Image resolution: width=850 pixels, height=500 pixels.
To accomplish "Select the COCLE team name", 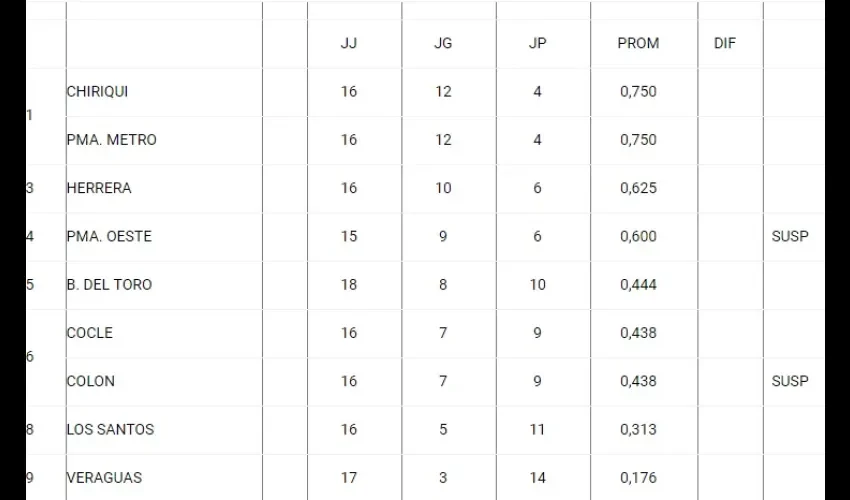I will [89, 333].
